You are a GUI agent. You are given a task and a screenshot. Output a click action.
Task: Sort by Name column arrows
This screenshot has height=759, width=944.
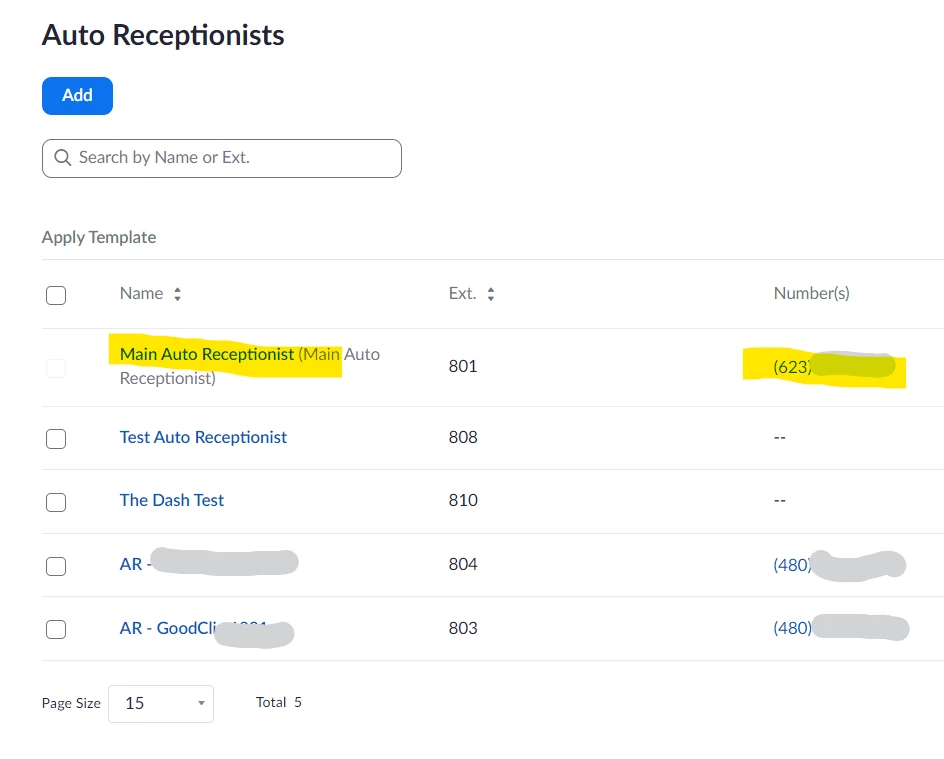177,294
